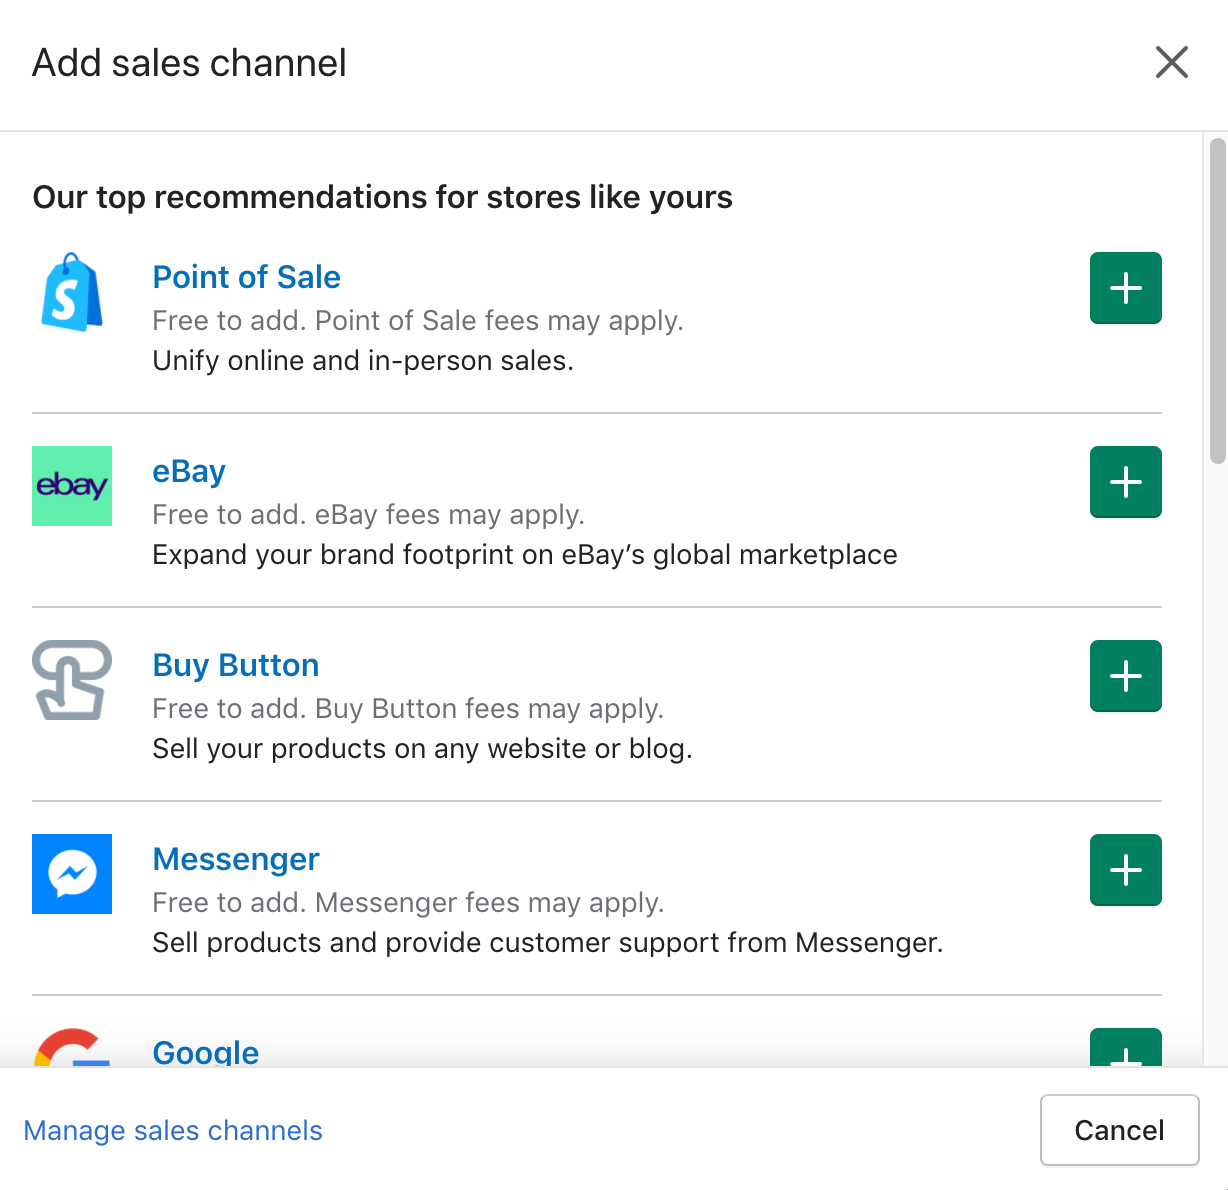Add the eBay sales channel
Screen dimensions: 1228x1190
click(x=1125, y=482)
